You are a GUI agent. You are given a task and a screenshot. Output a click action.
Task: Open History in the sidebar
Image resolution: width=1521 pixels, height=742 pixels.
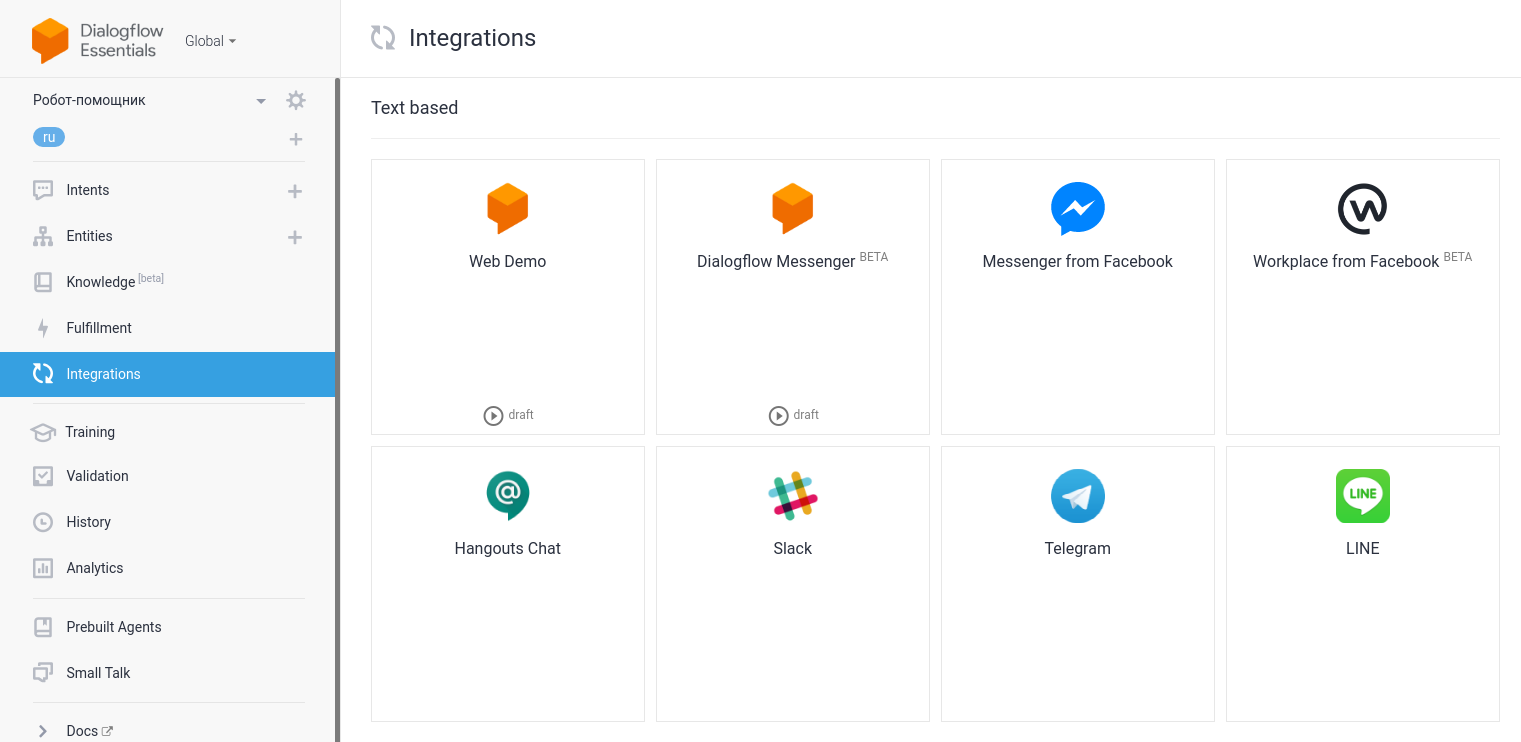tap(88, 522)
